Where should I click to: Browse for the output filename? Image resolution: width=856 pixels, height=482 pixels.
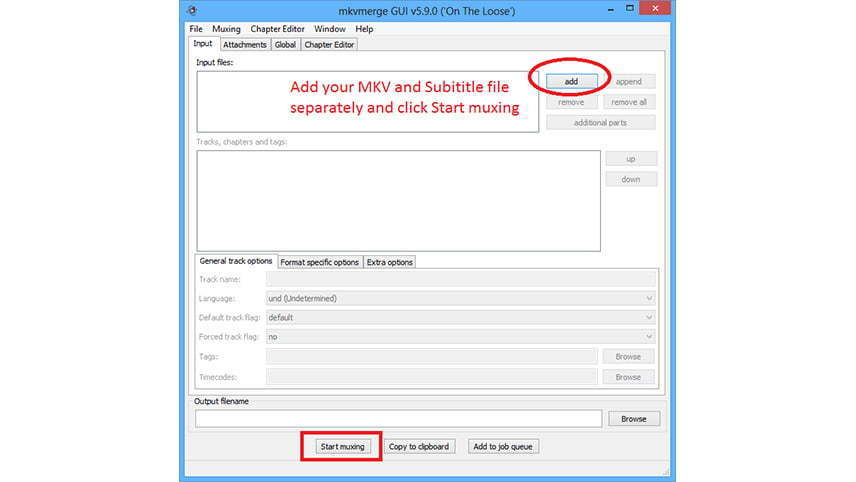pos(634,419)
